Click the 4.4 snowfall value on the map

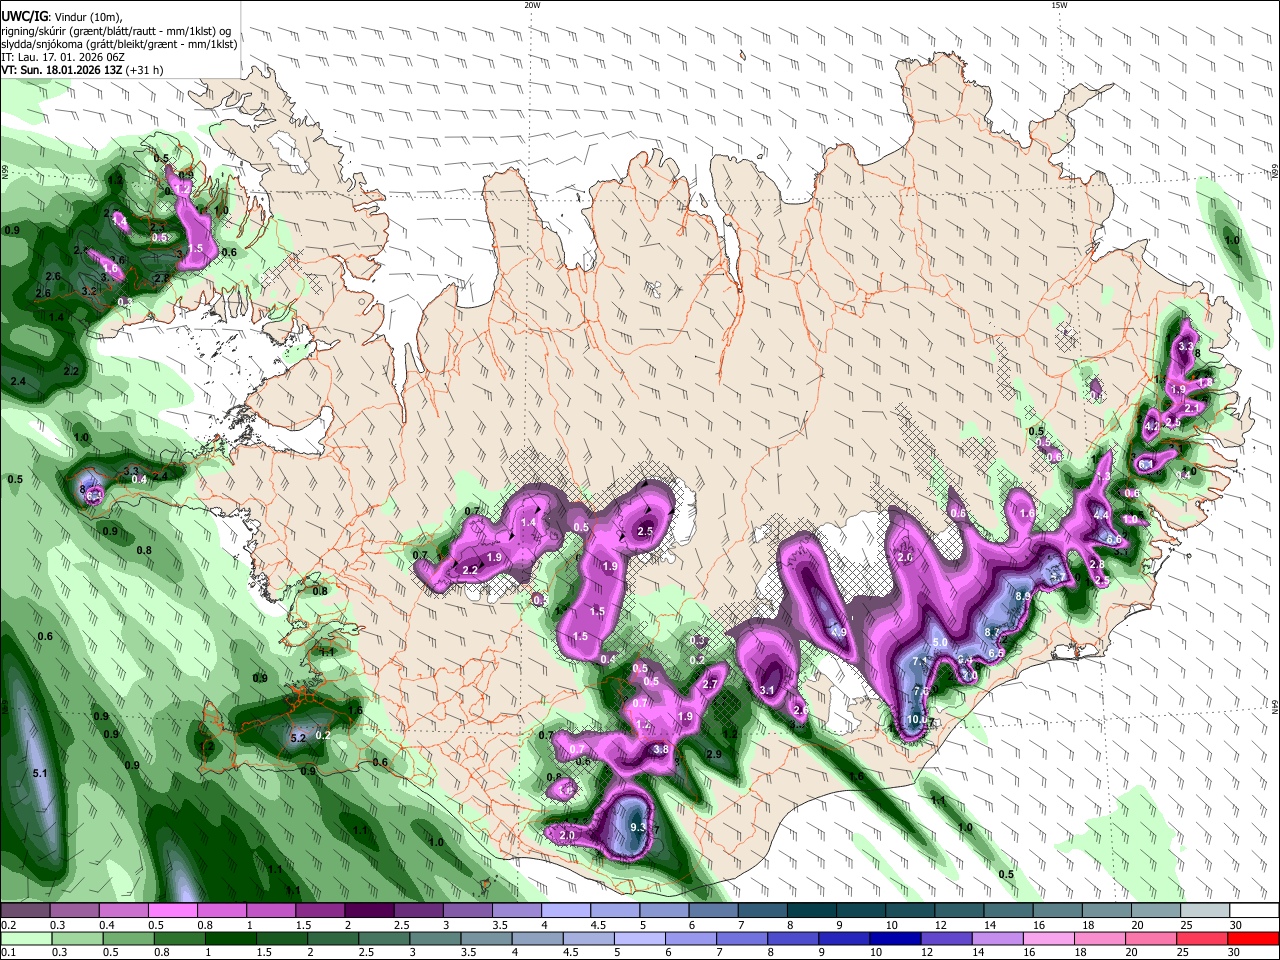1101,514
